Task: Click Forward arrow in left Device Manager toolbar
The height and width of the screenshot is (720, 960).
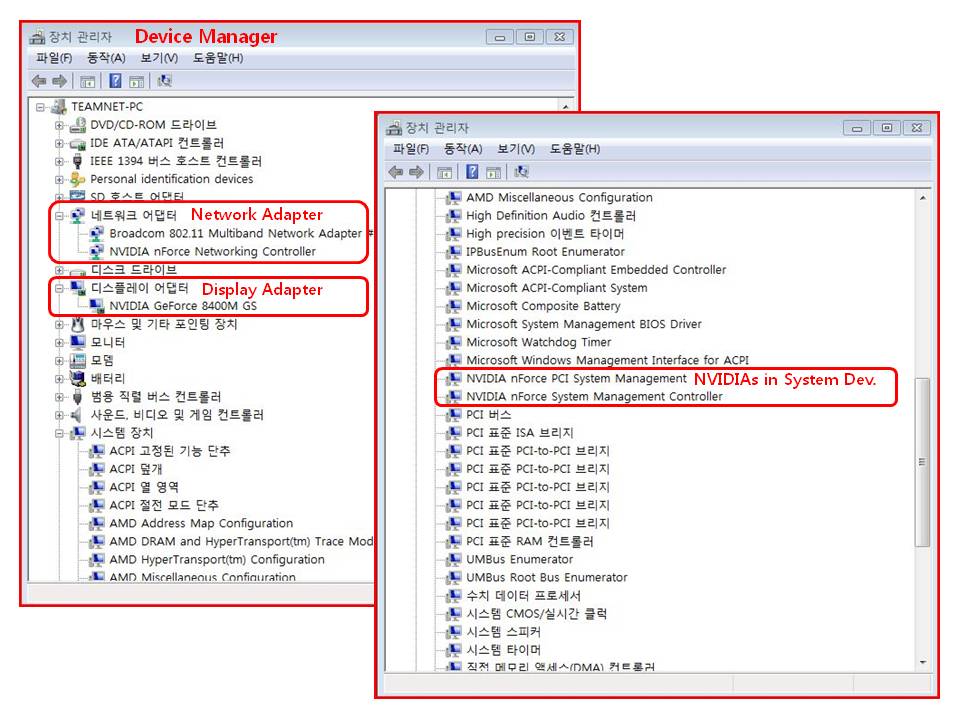Action: (x=59, y=81)
